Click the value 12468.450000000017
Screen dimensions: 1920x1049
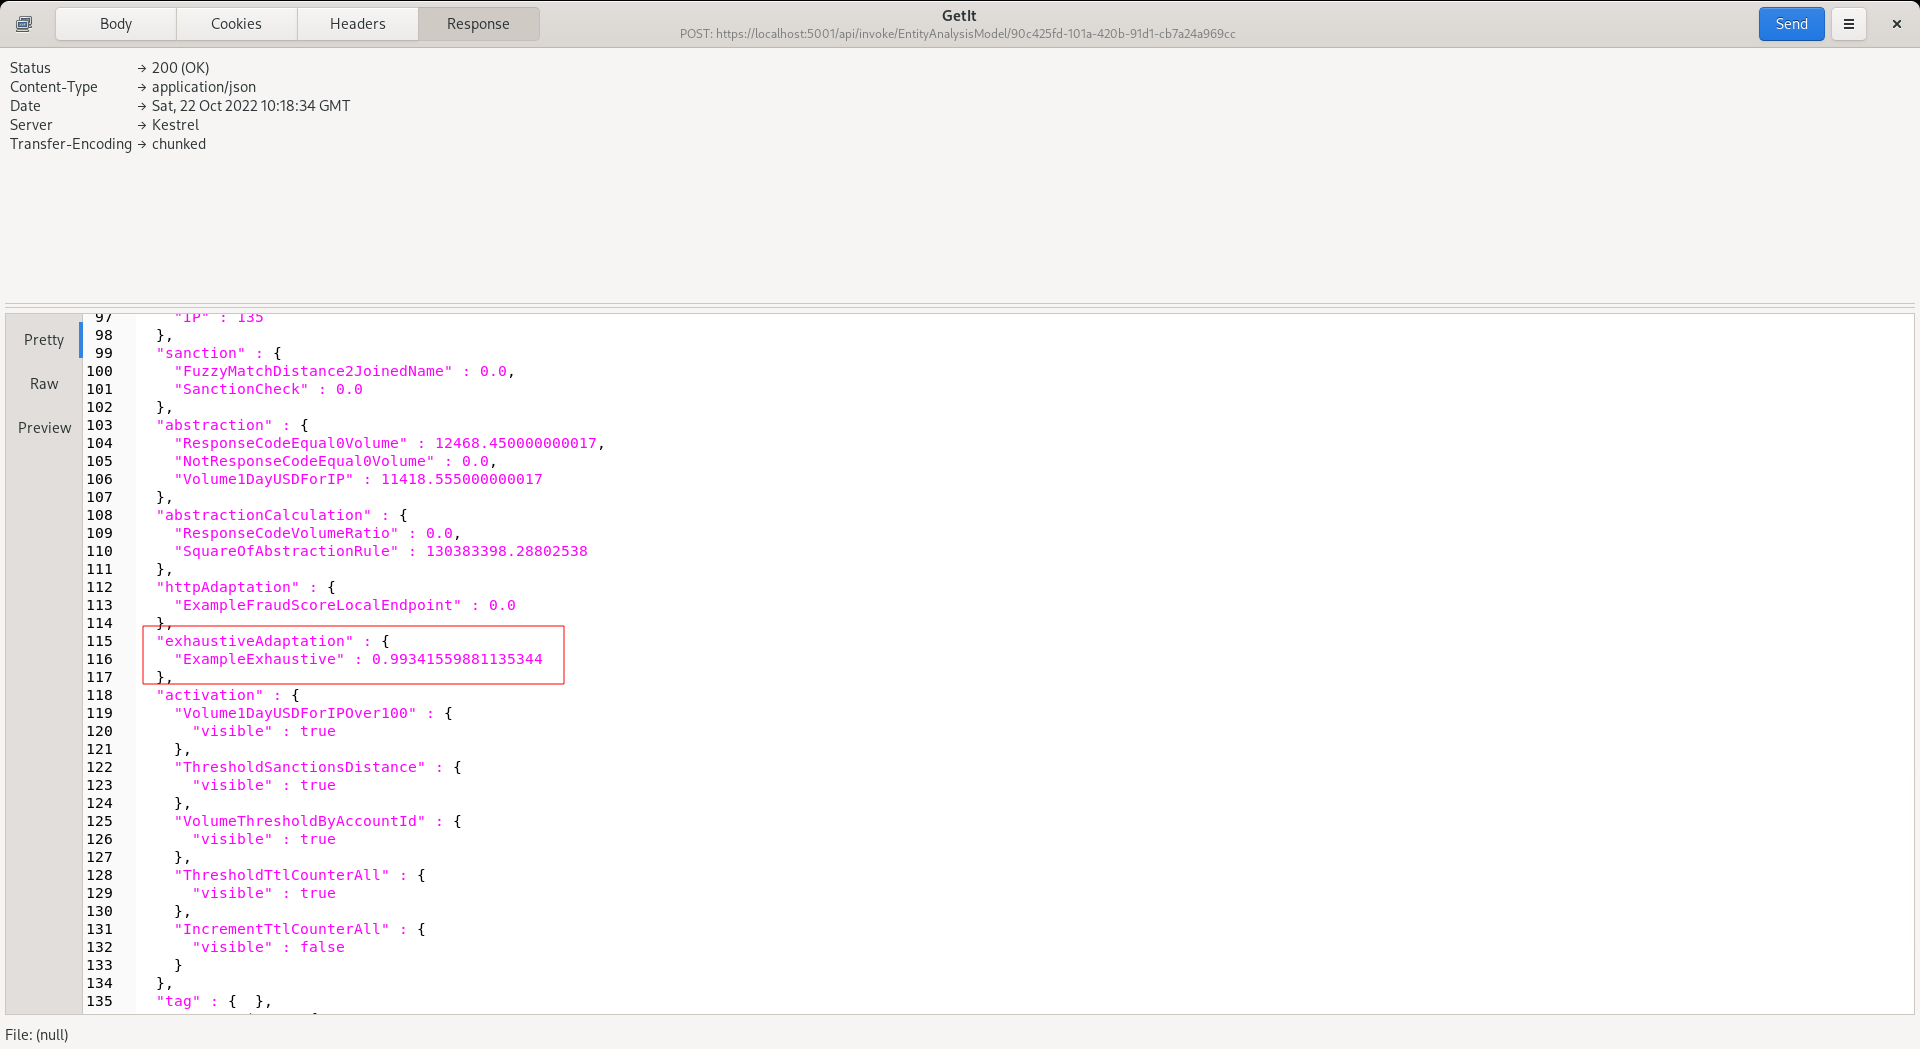pyautogui.click(x=516, y=443)
